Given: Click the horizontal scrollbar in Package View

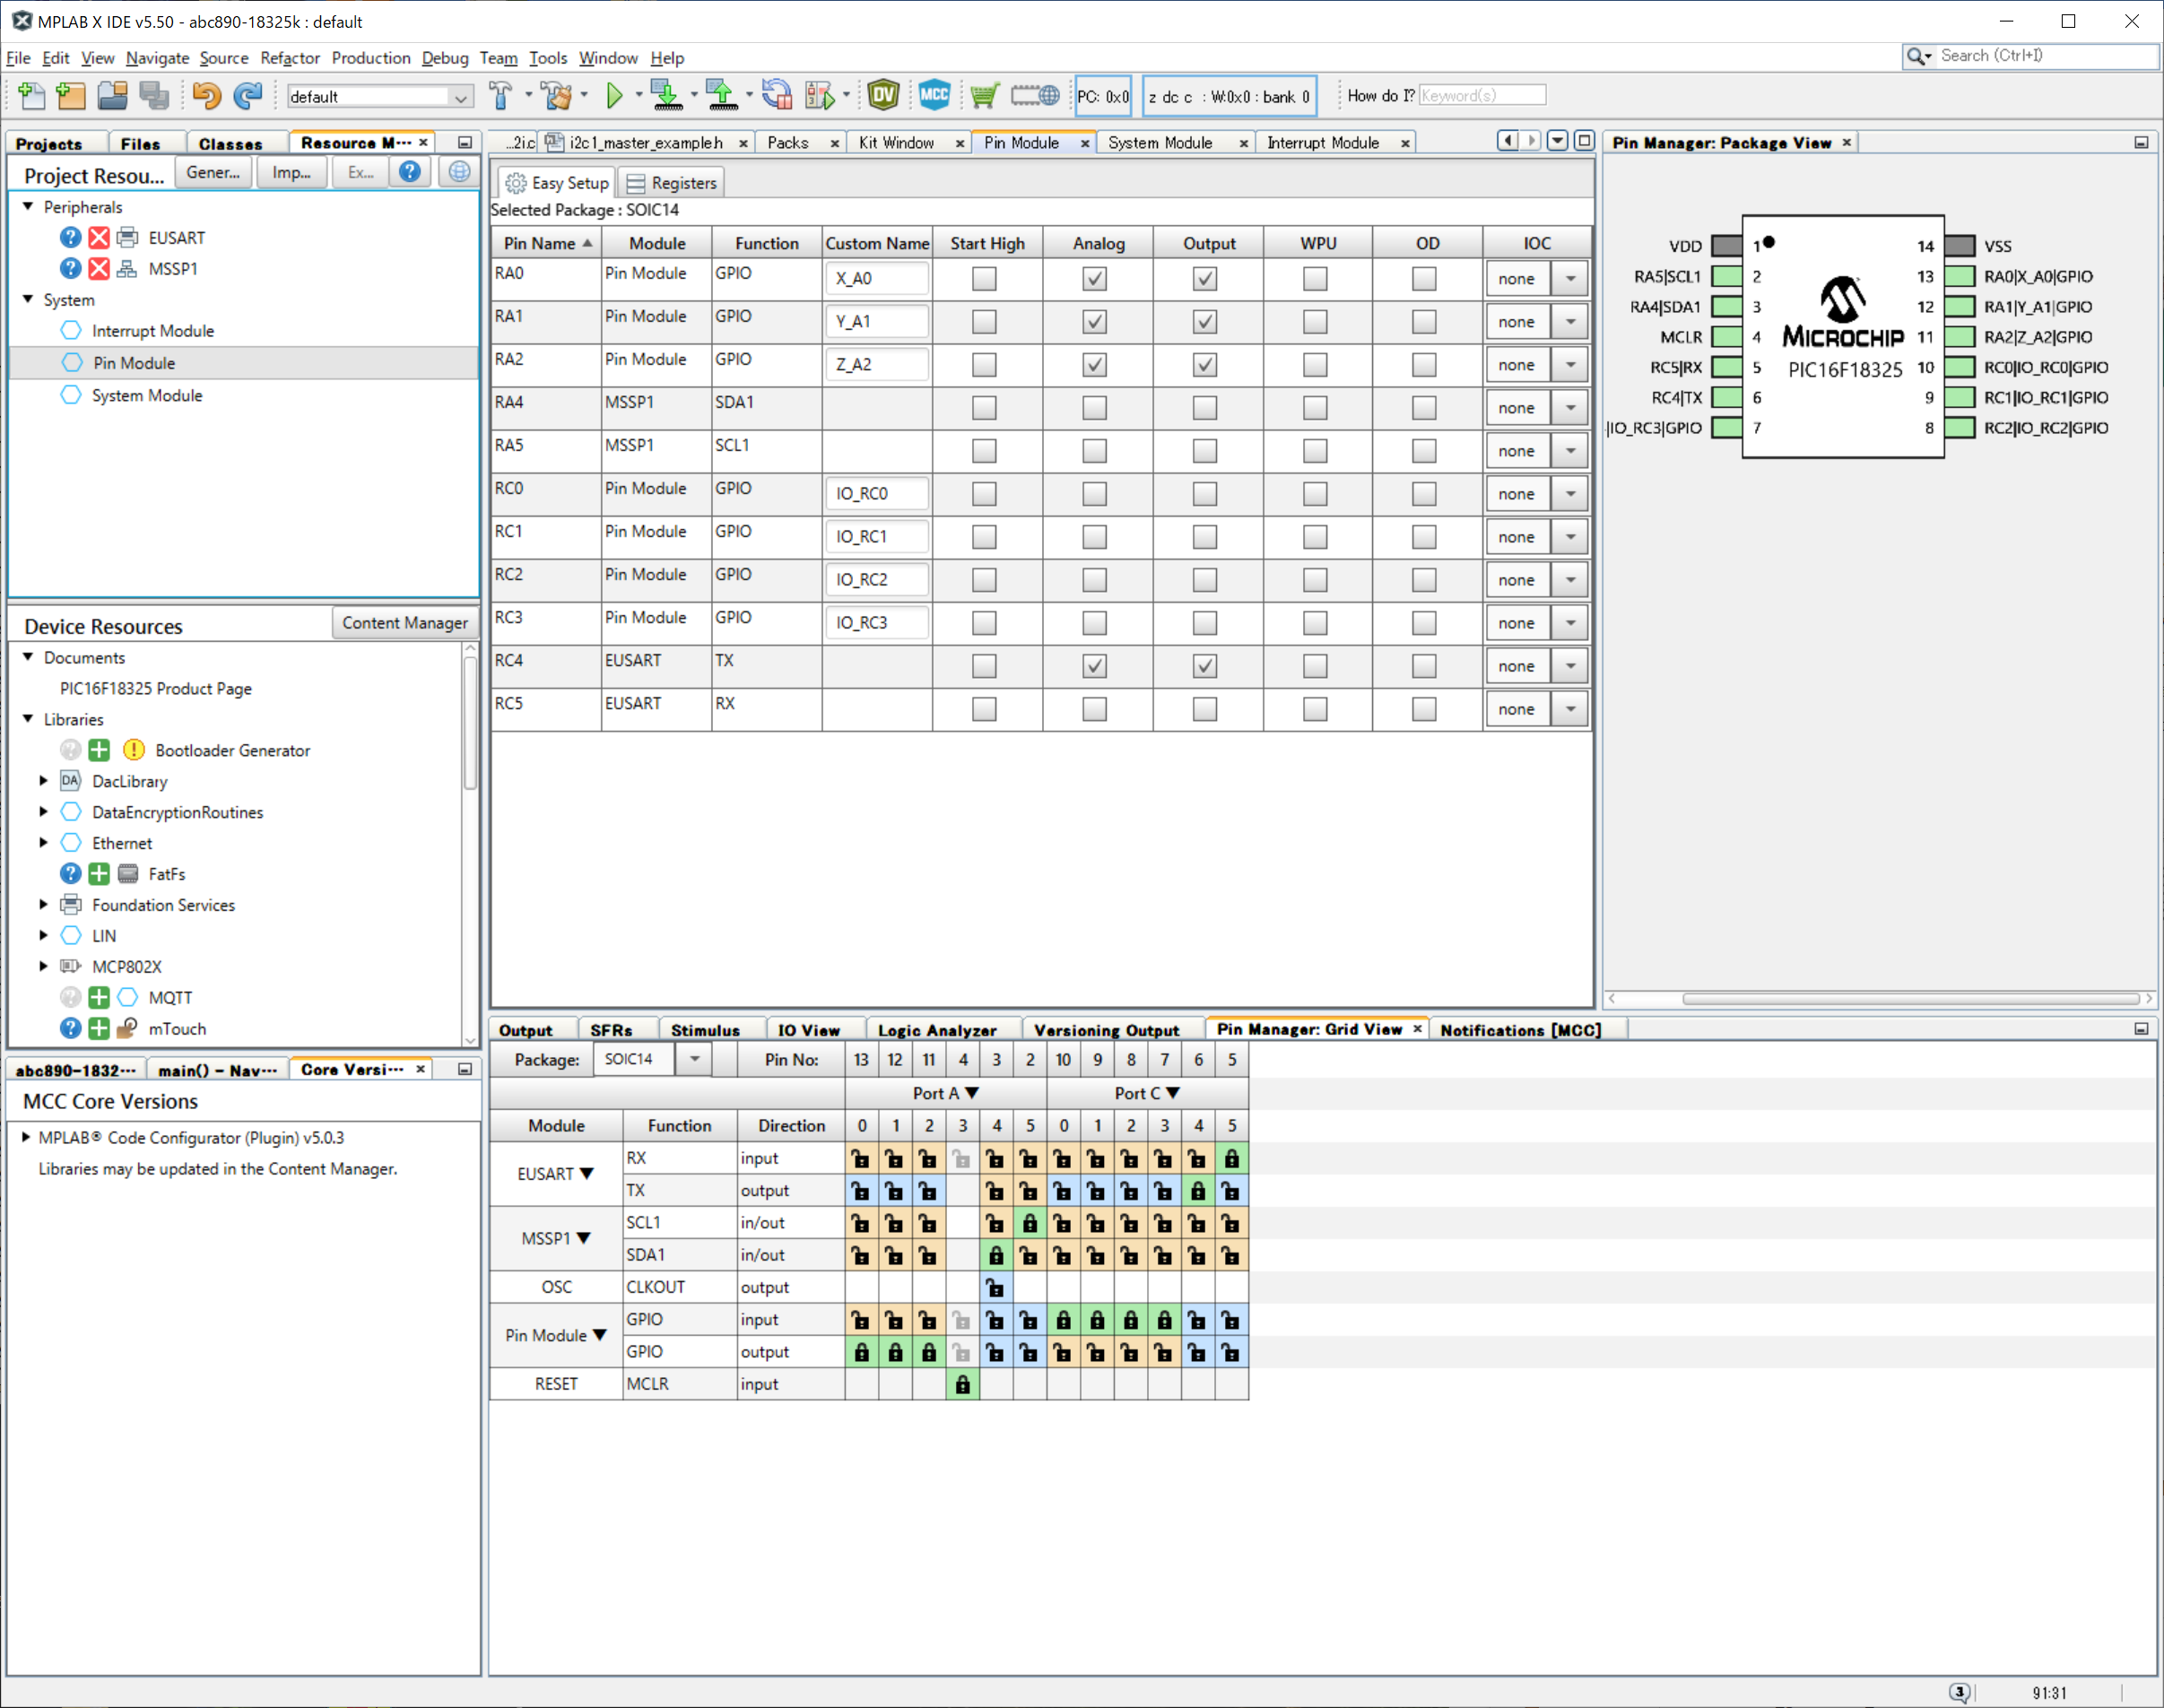Looking at the screenshot, I should [x=1910, y=999].
